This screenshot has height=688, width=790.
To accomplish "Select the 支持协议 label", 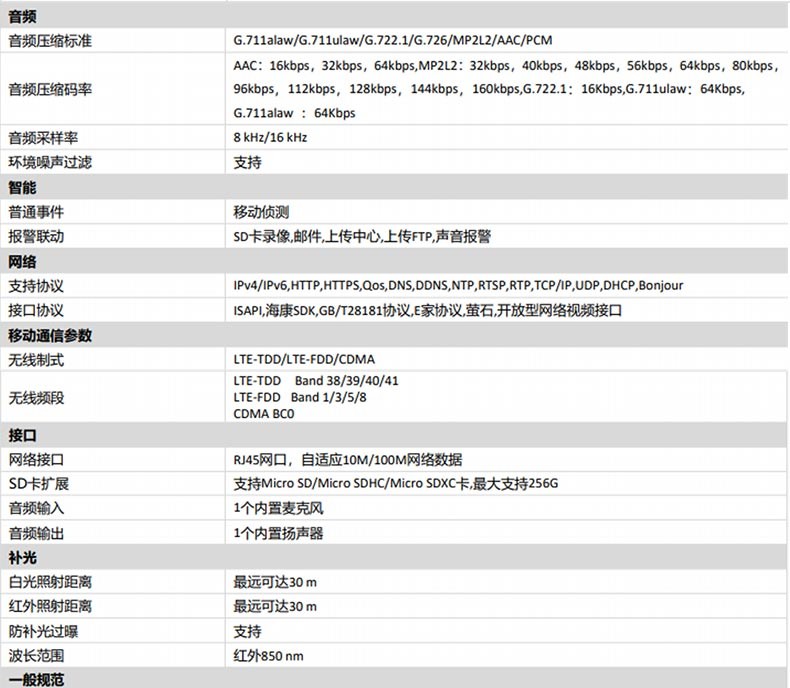I will 36,286.
